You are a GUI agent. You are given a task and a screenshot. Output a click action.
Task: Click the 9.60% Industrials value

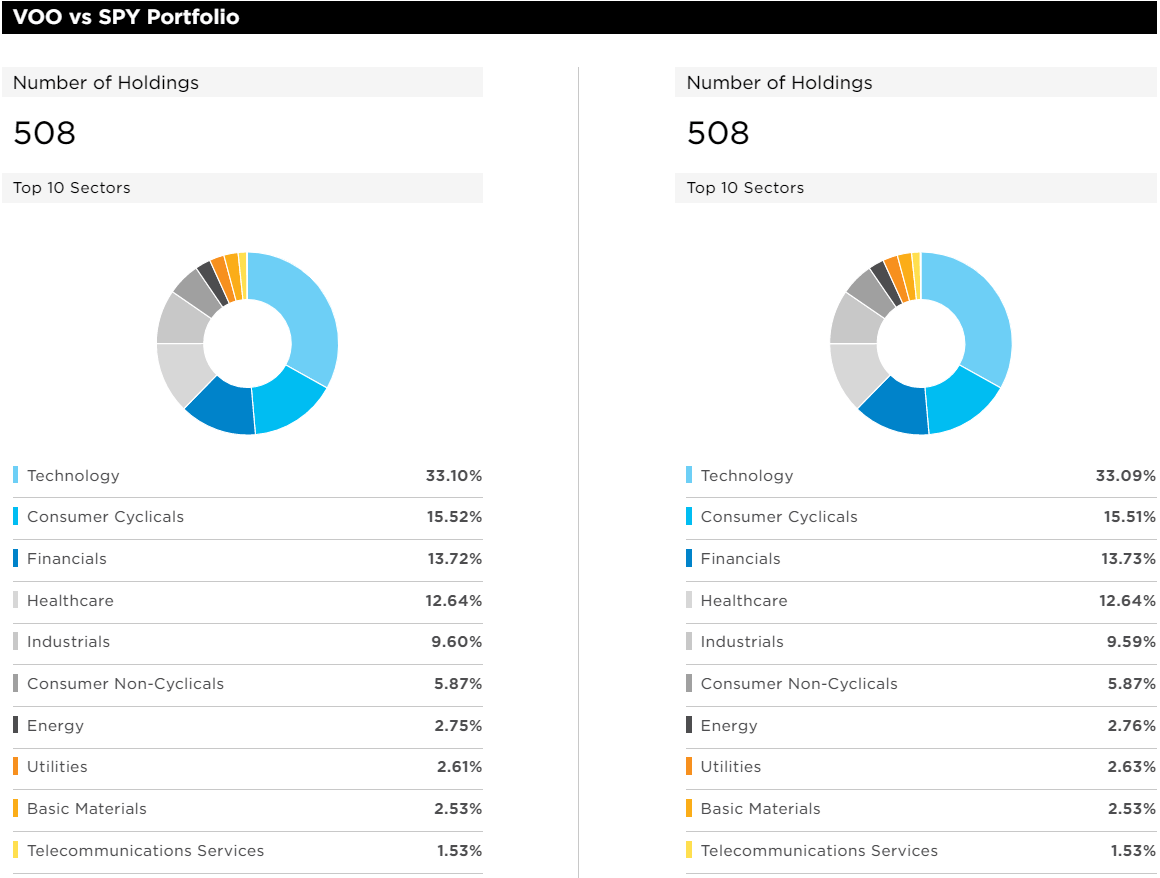point(456,642)
